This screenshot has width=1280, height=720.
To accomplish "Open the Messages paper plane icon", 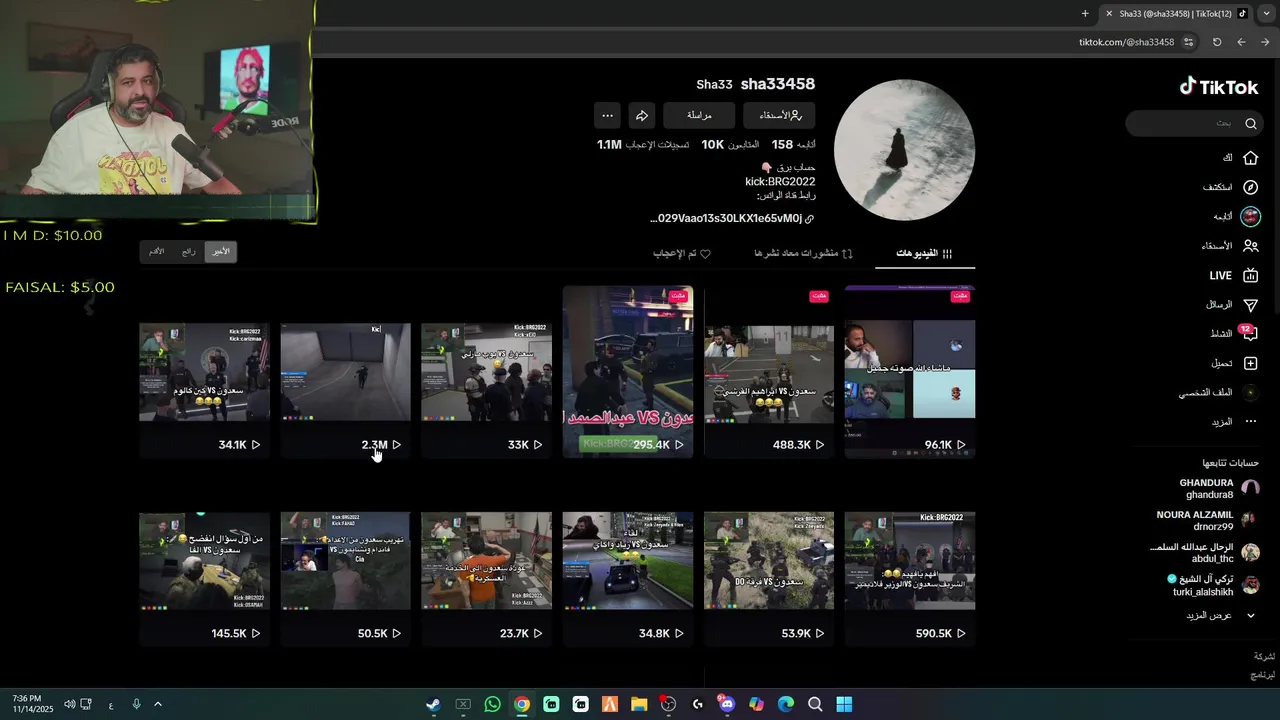I will (x=1250, y=305).
